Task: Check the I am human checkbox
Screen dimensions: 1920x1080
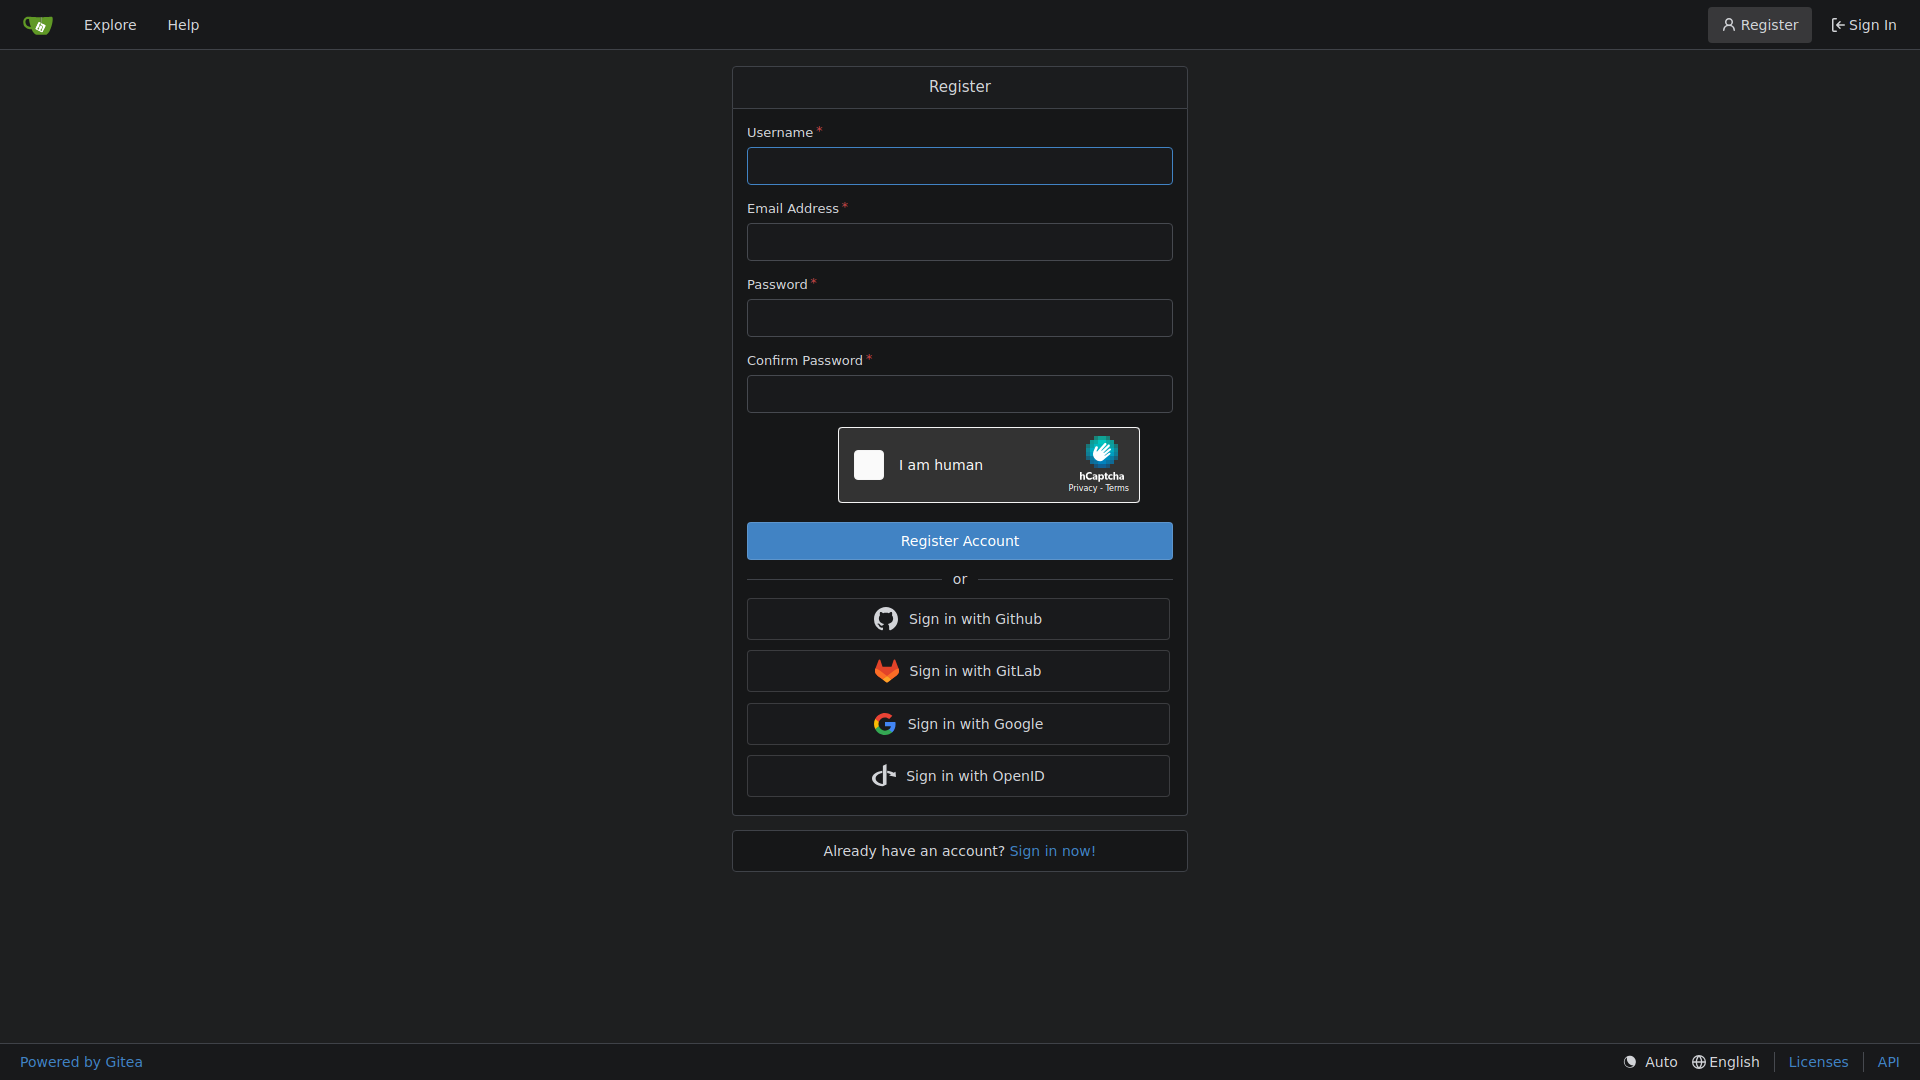Action: point(869,465)
